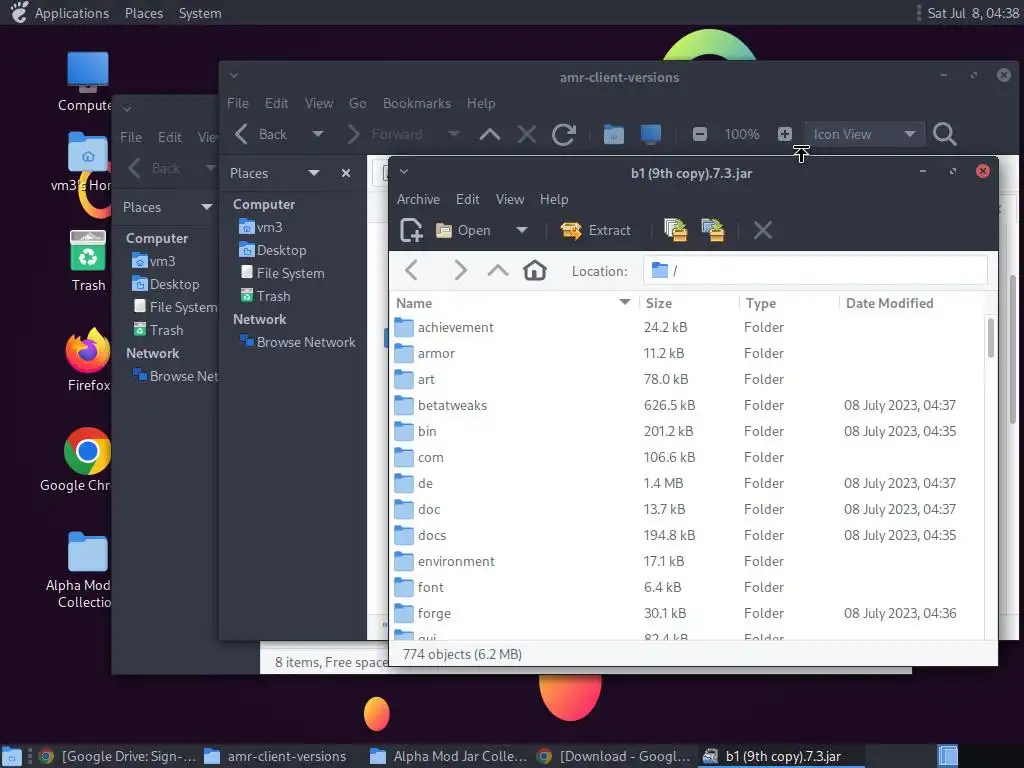The height and width of the screenshot is (768, 1024).
Task: Go back in archive location history
Action: click(x=411, y=270)
